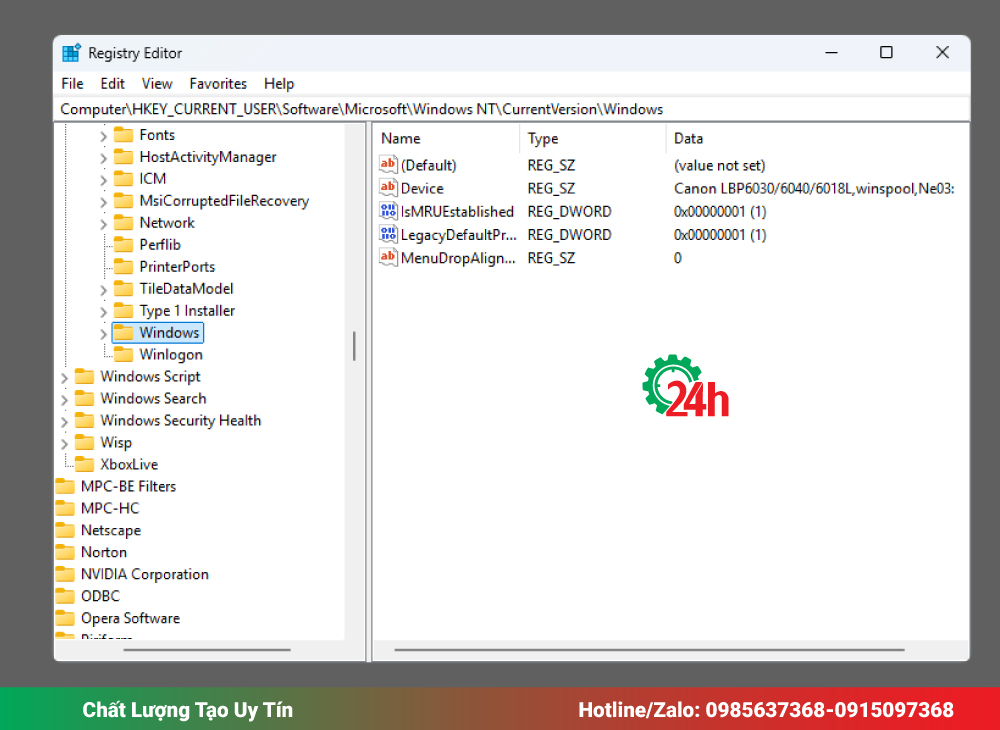Click the TileDataModel folder icon

point(123,289)
